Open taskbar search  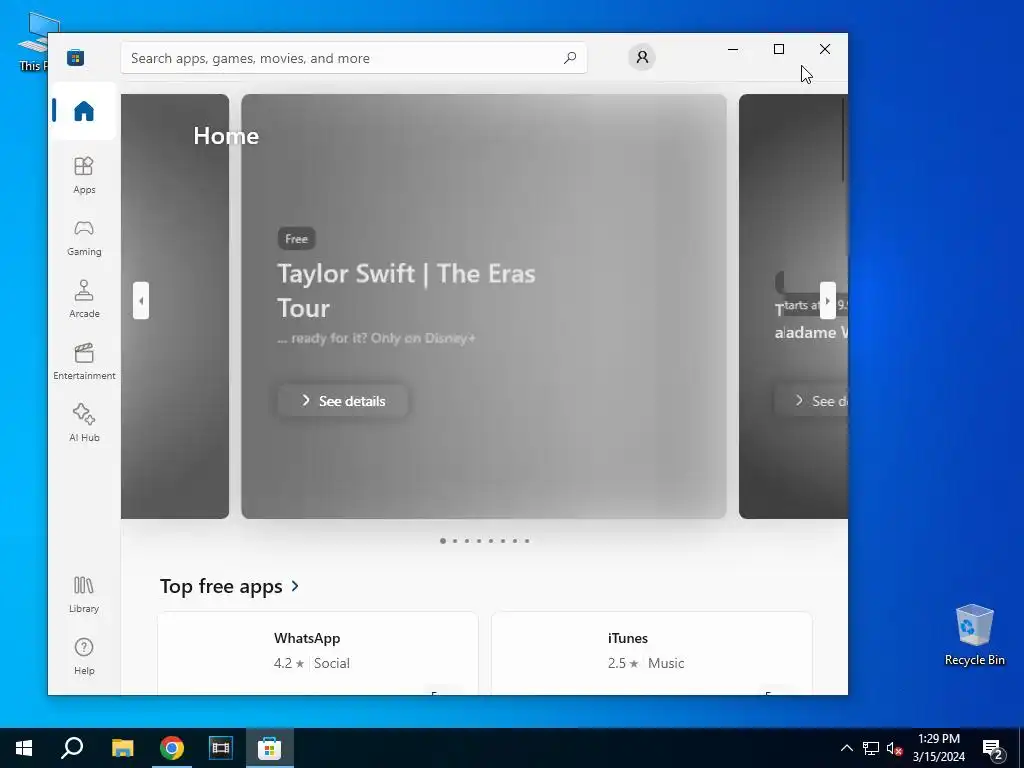72,748
